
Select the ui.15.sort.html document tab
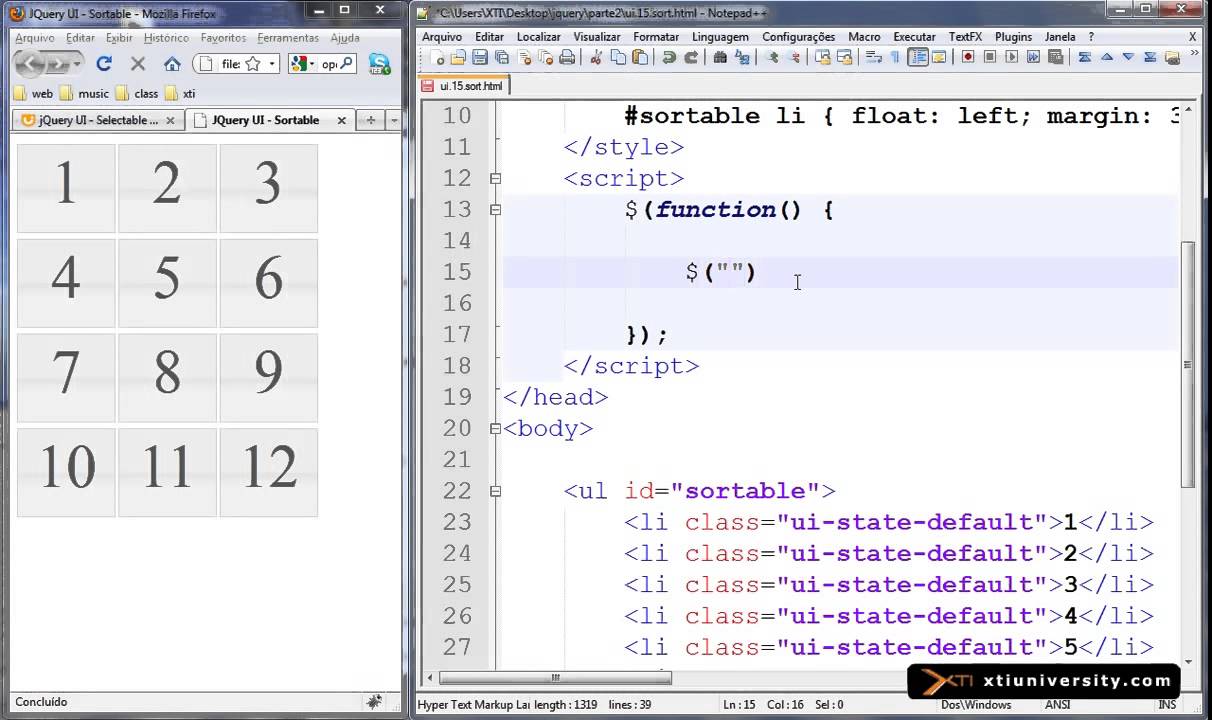point(463,86)
